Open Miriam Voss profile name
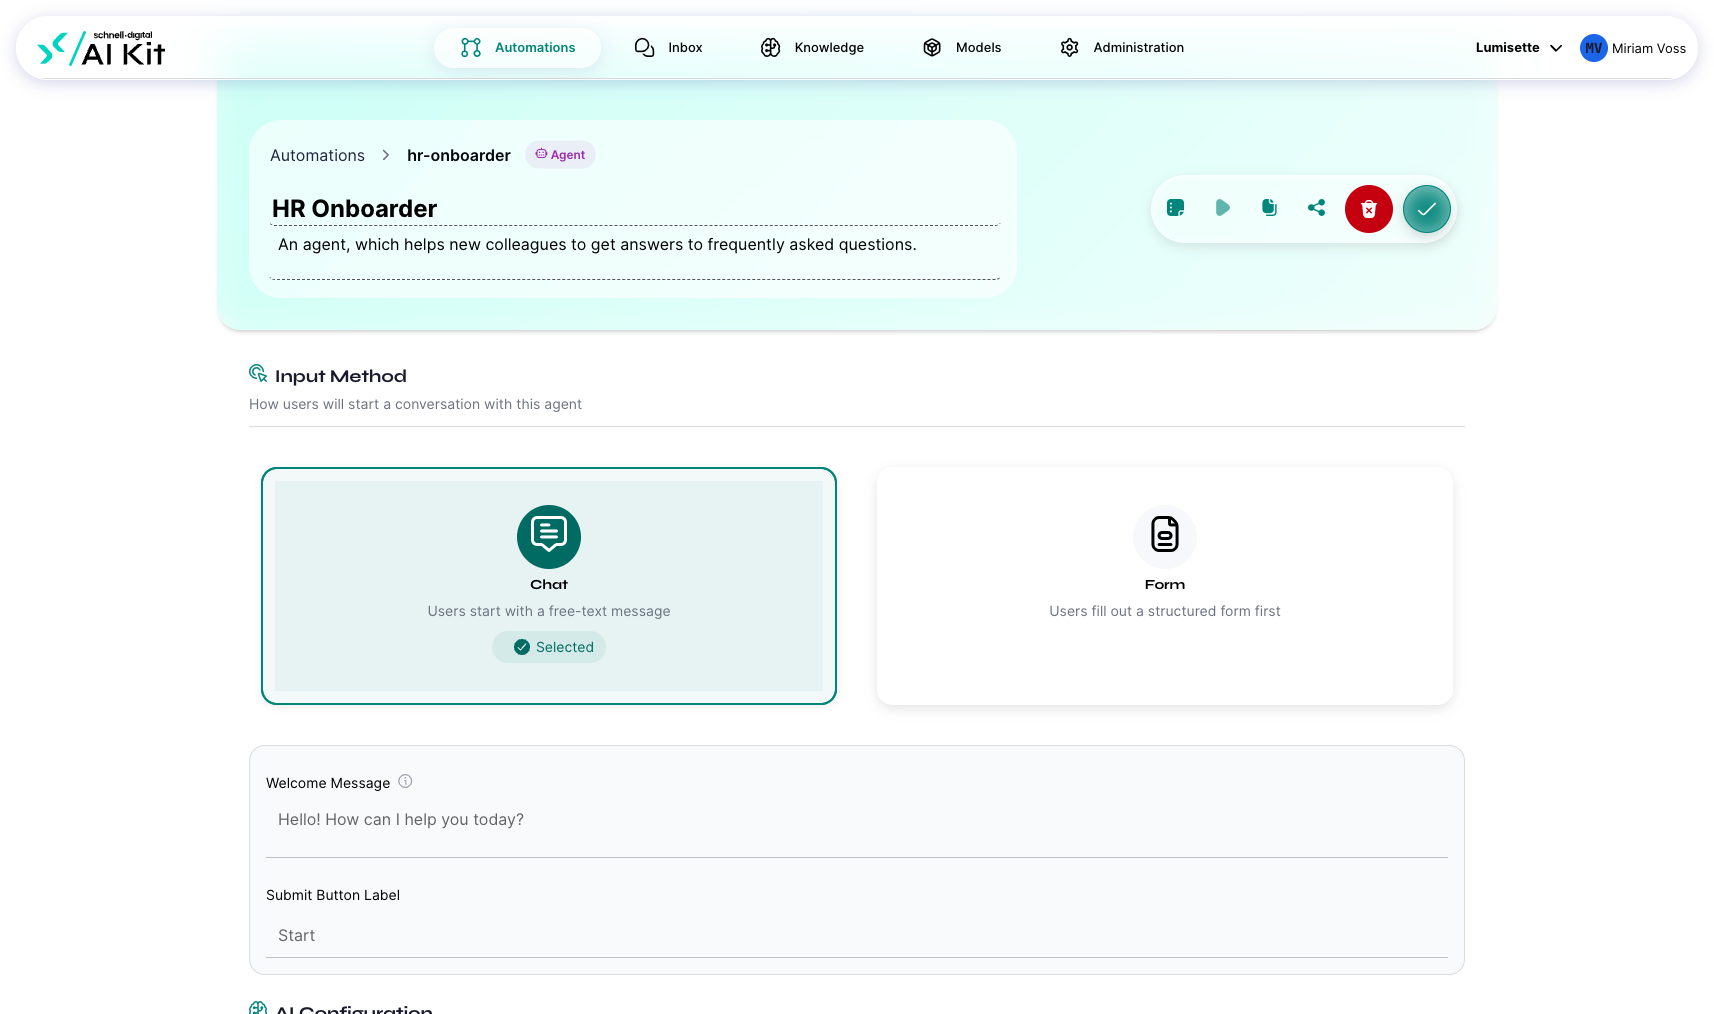 [x=1648, y=48]
